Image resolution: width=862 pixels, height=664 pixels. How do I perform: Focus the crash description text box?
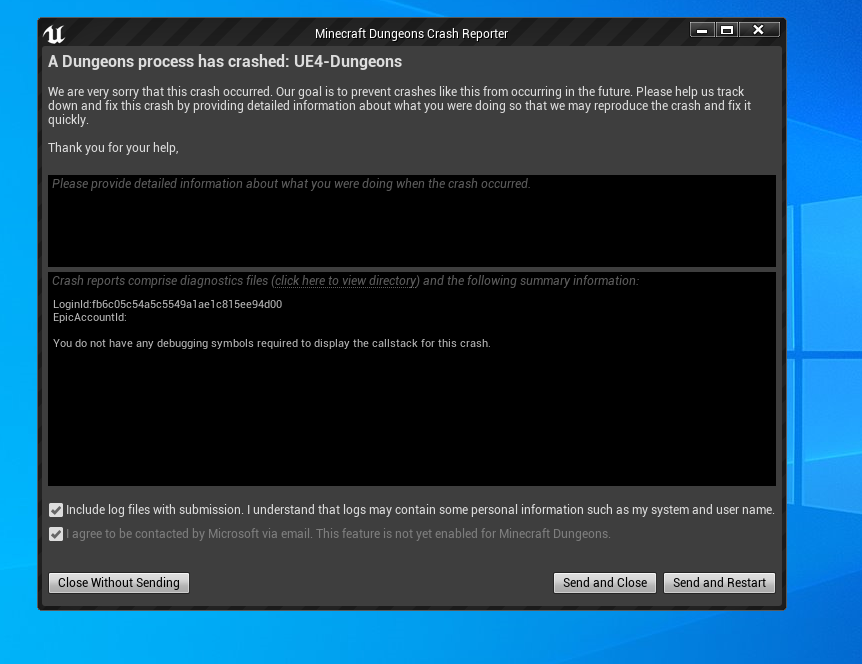(412, 221)
